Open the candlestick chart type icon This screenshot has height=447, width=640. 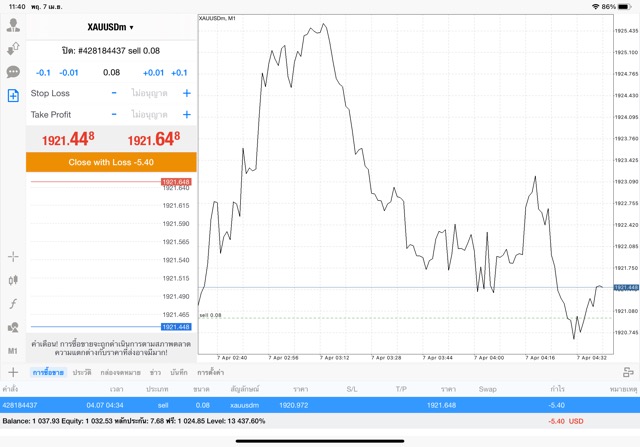13,280
